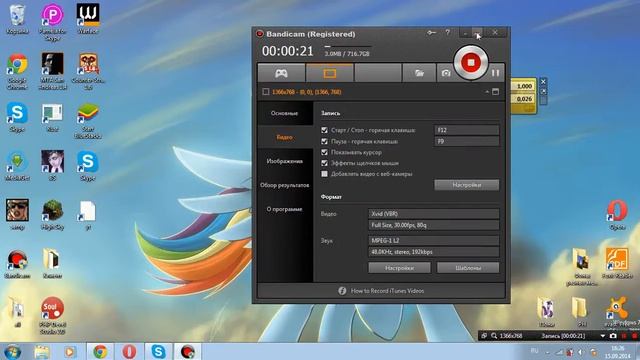Click the small window icon right of resolution row
The width and height of the screenshot is (640, 360).
[496, 92]
